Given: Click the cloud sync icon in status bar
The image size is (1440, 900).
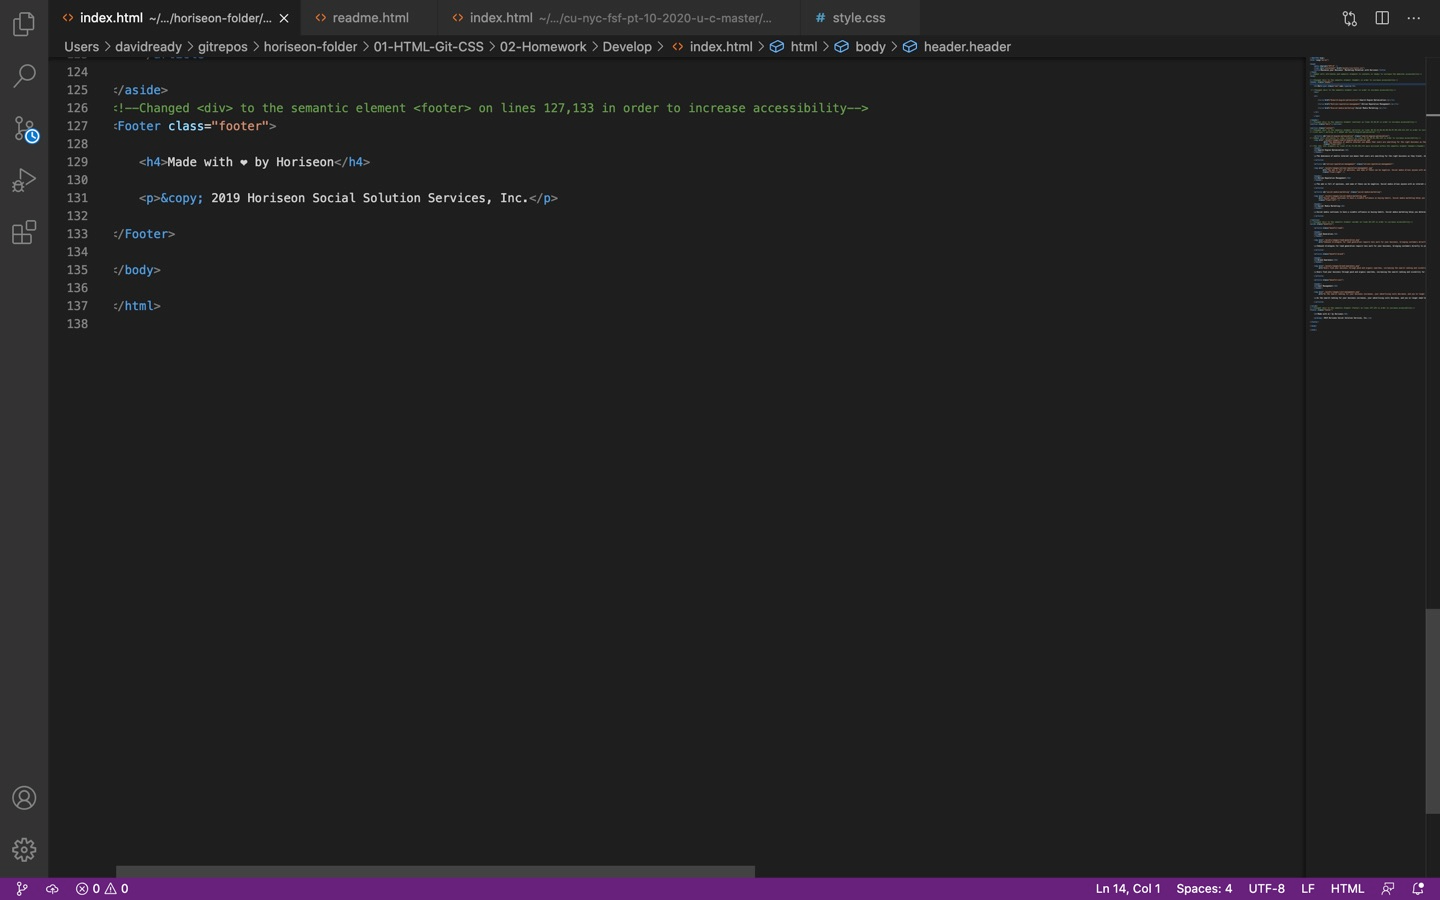Looking at the screenshot, I should click(52, 888).
